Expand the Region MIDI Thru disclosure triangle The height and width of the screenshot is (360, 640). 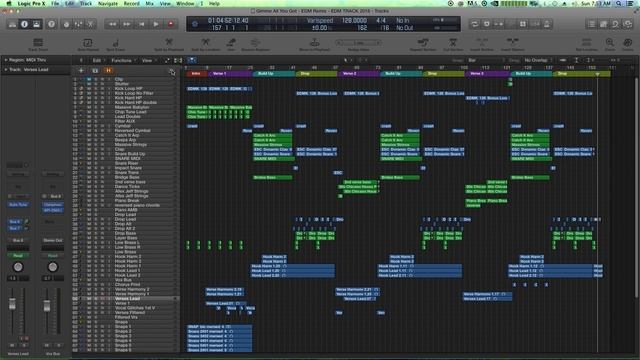click(6, 60)
